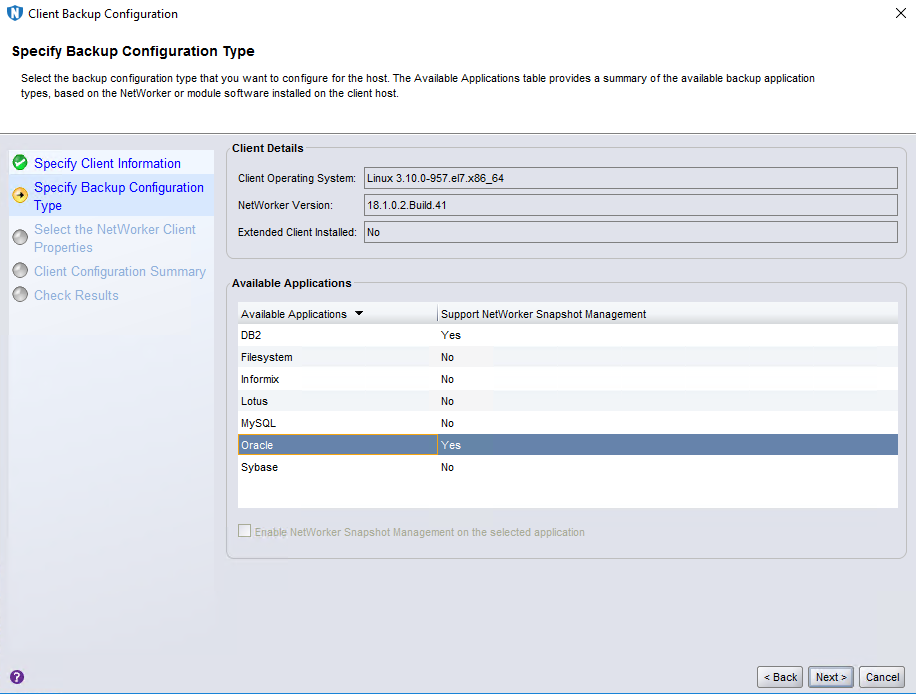
Task: Enable NetWorker Snapshot Management checkbox
Action: [245, 531]
